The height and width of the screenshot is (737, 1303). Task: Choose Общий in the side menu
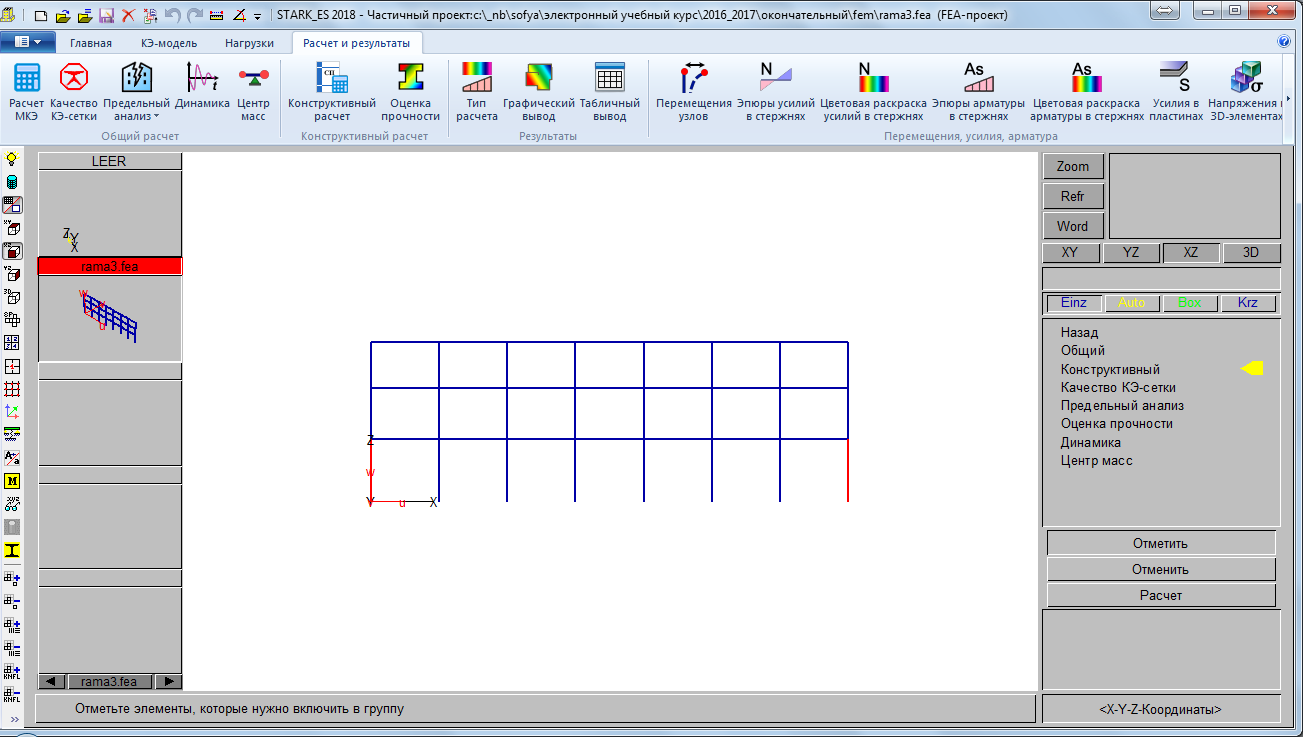[1083, 351]
